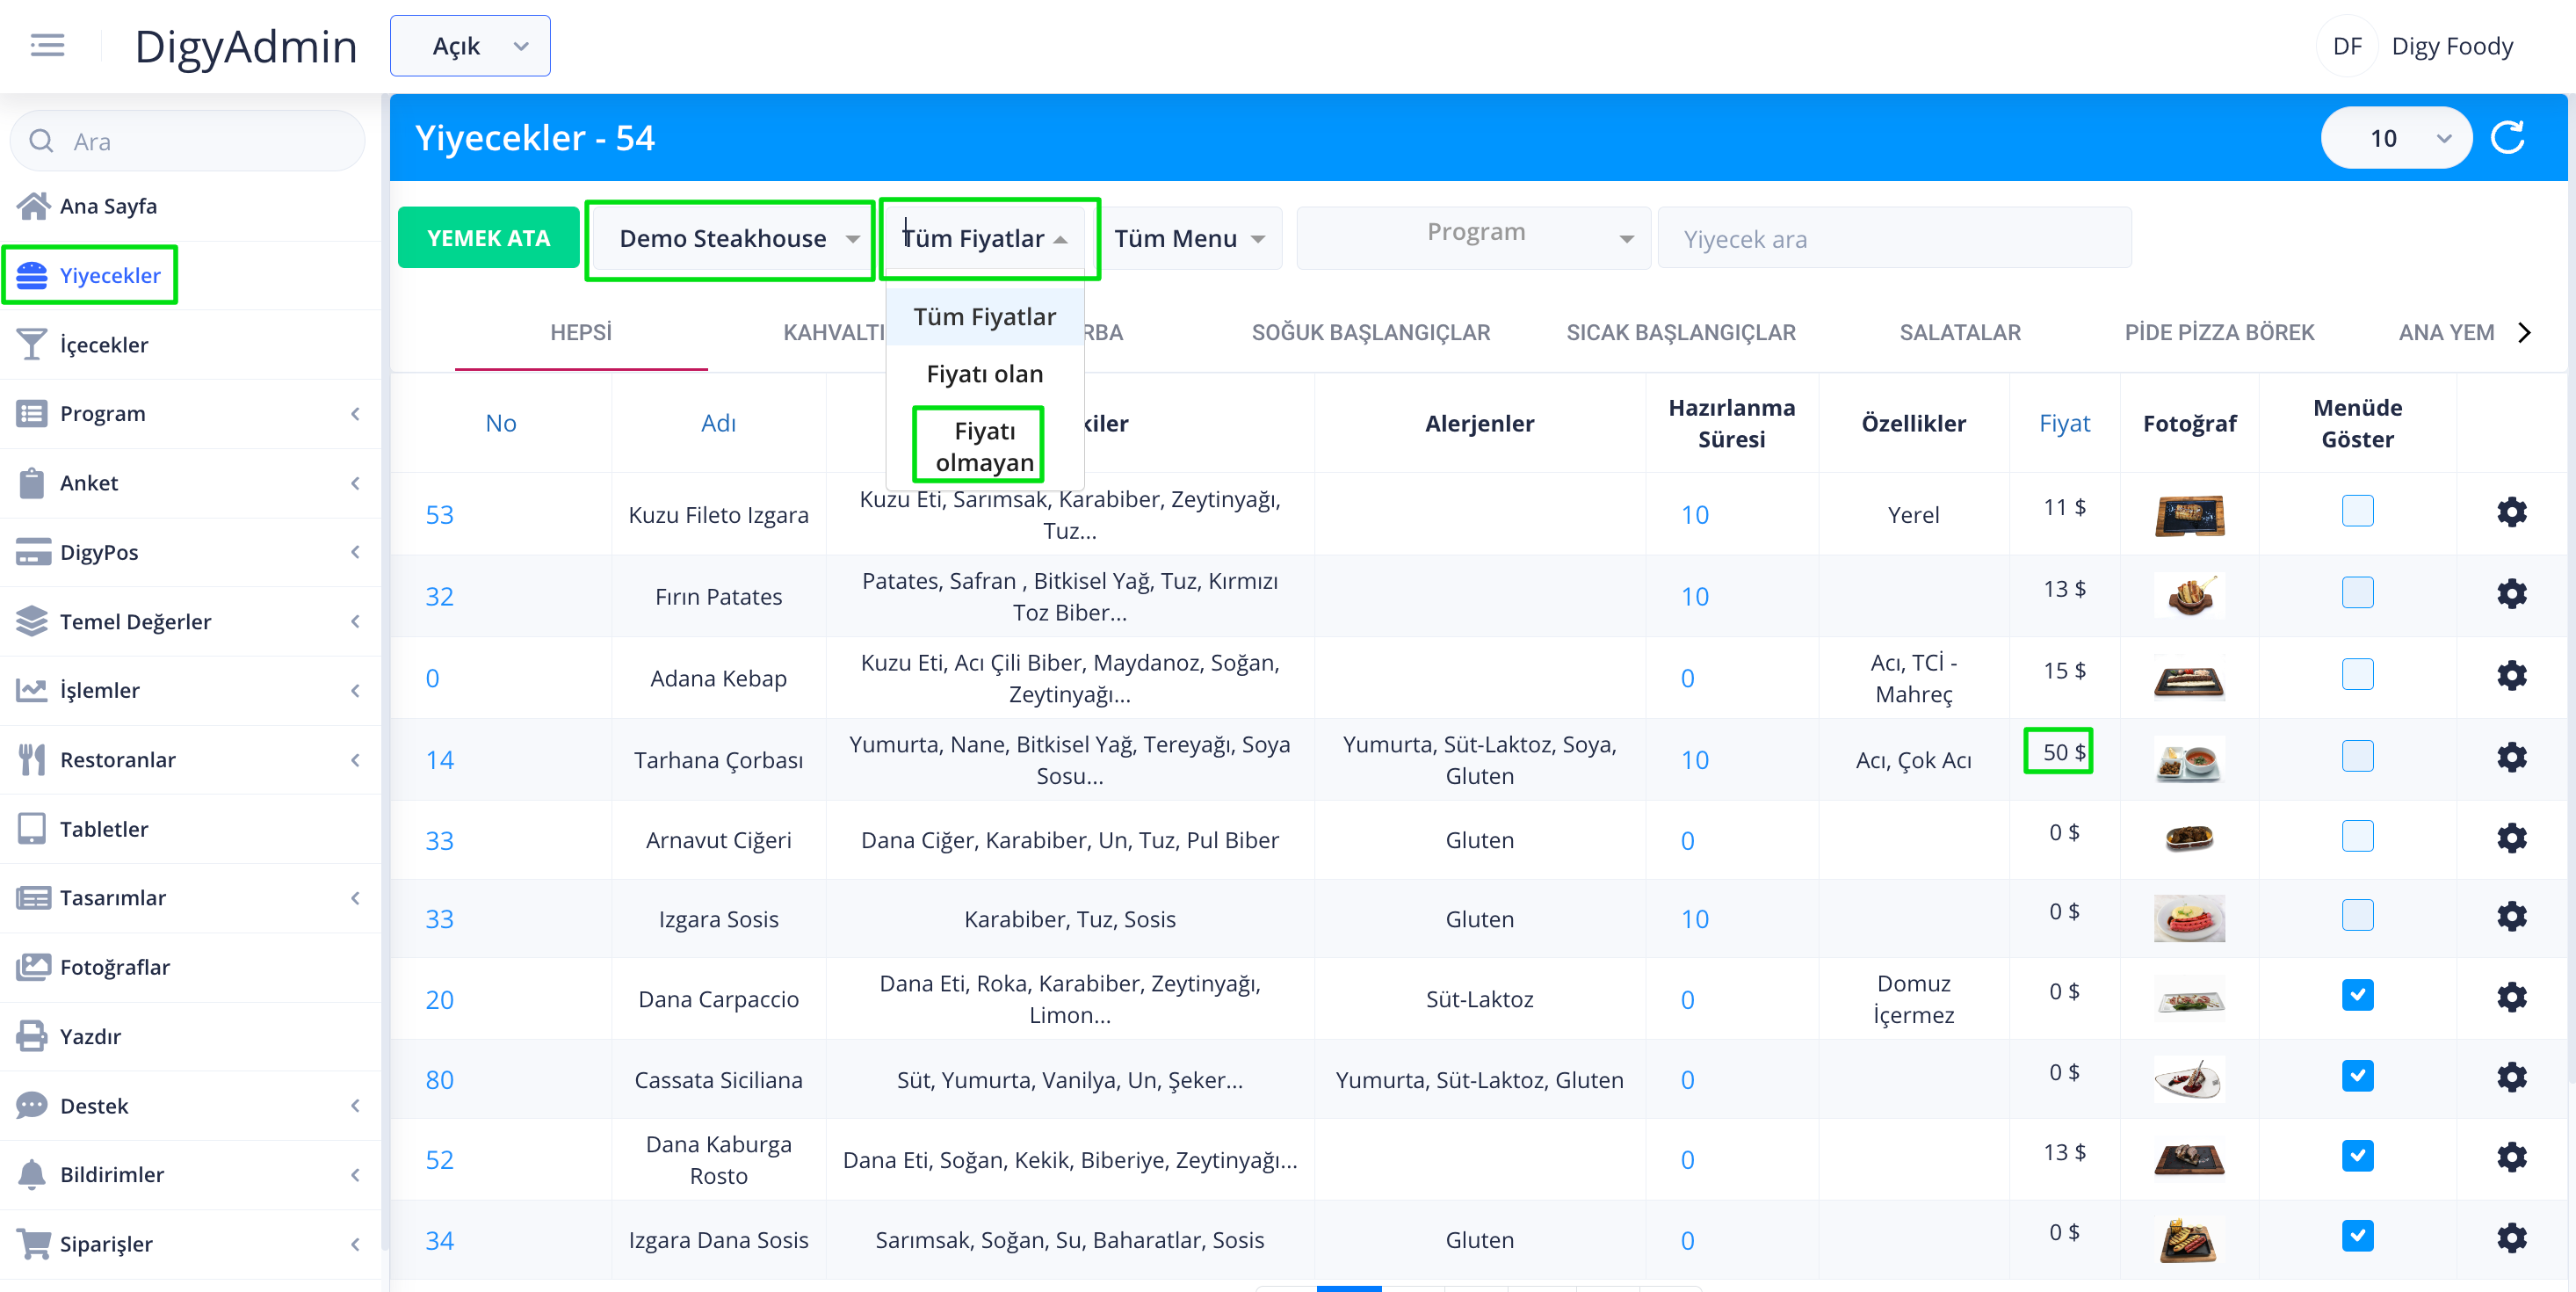
Task: Click the YEMEK ATA button
Action: click(x=488, y=239)
